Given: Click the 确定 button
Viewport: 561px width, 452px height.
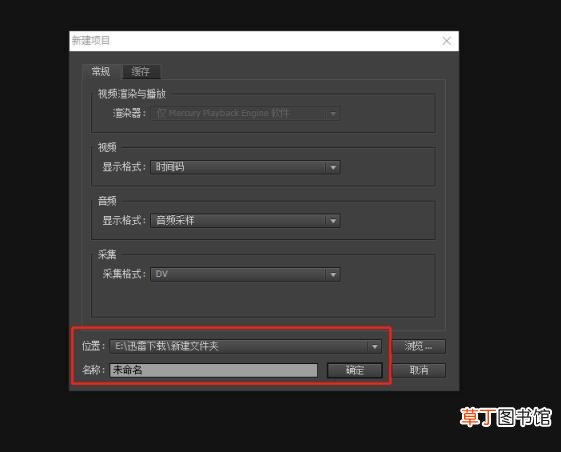Looking at the screenshot, I should 355,370.
